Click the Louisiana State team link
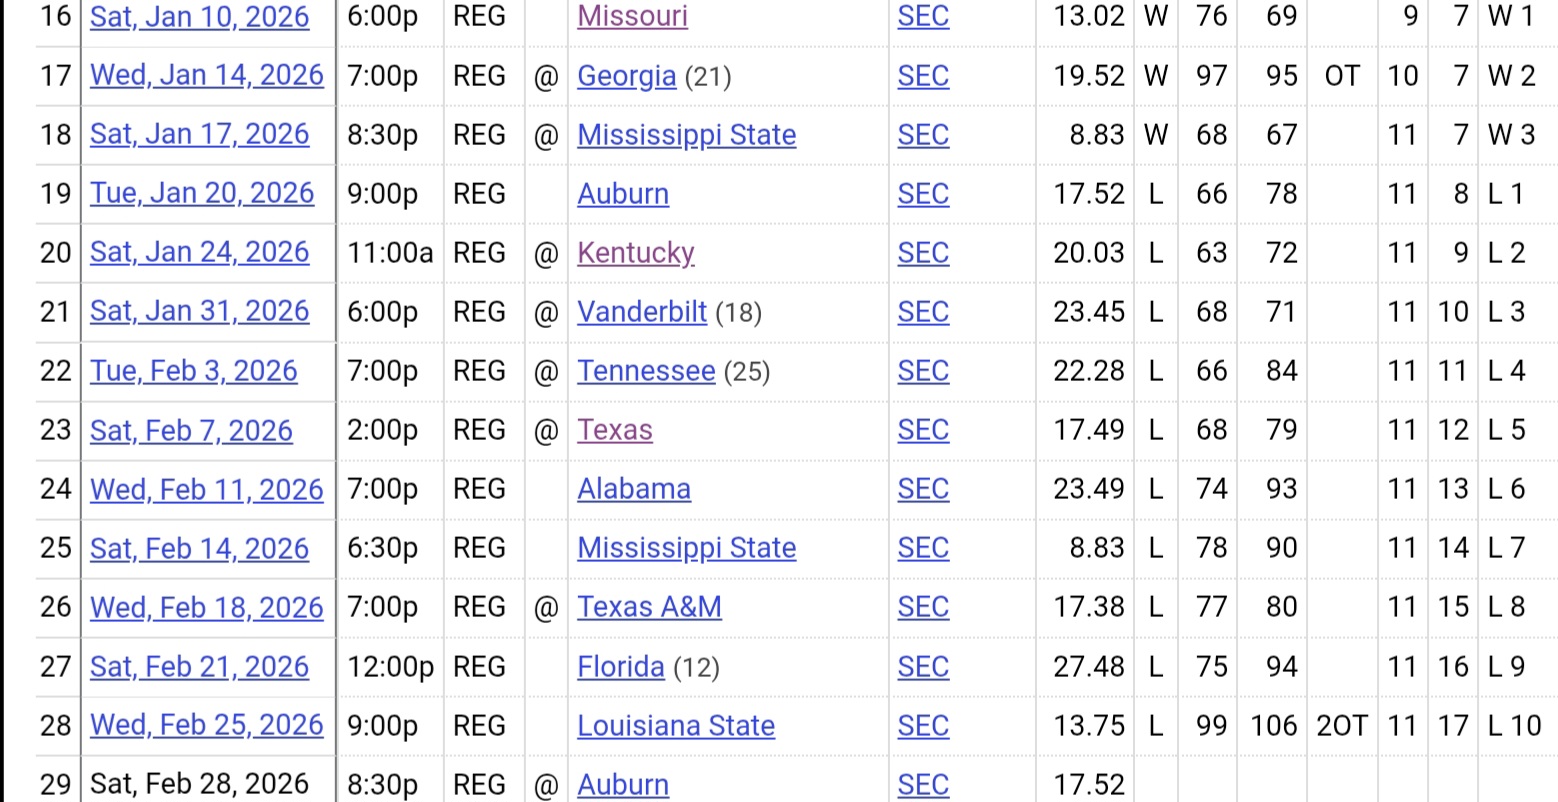 (675, 726)
